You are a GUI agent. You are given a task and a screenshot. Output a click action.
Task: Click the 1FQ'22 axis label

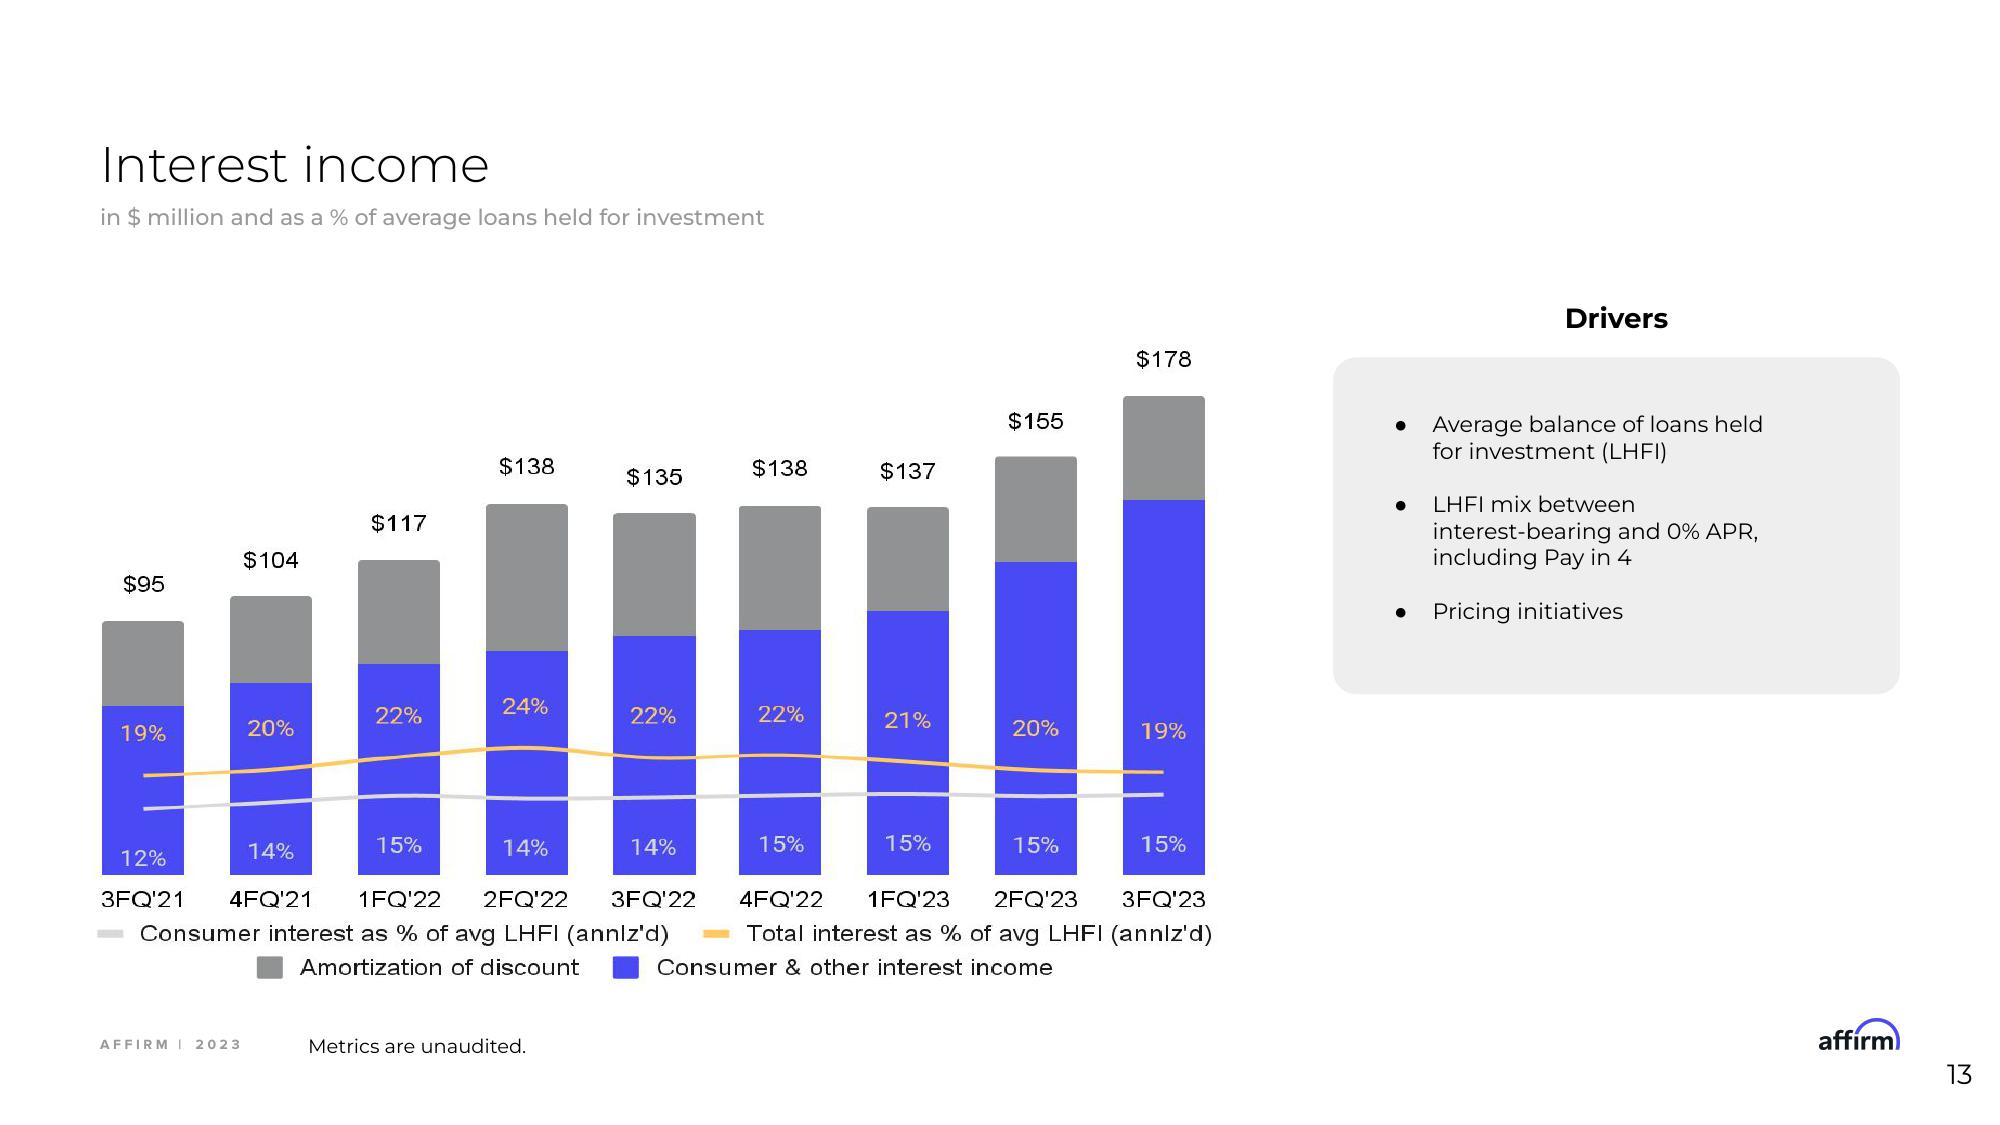point(398,899)
